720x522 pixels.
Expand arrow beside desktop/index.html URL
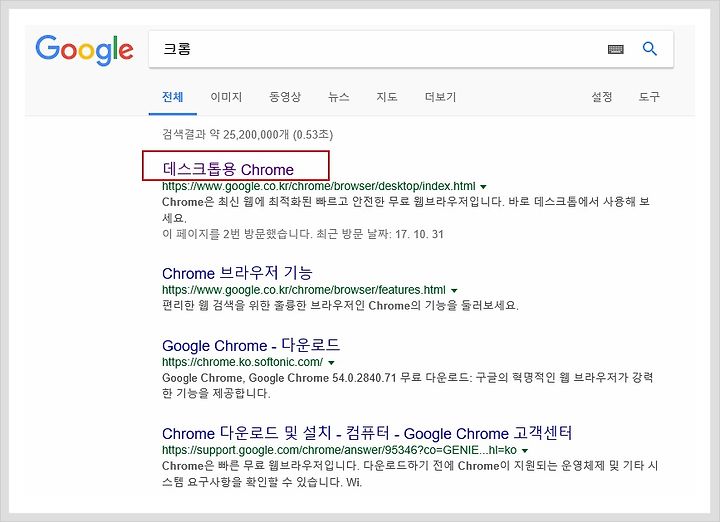click(x=483, y=187)
